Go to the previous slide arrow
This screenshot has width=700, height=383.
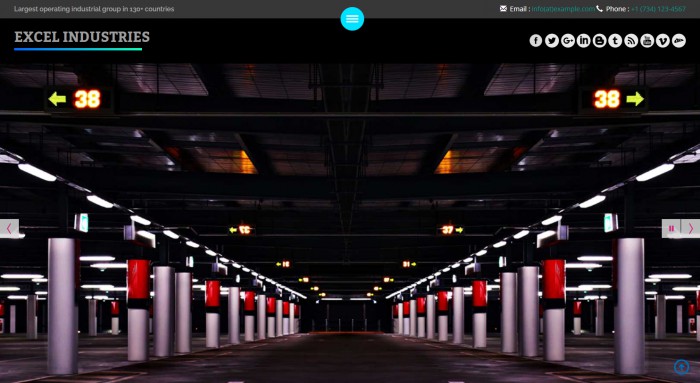9,229
